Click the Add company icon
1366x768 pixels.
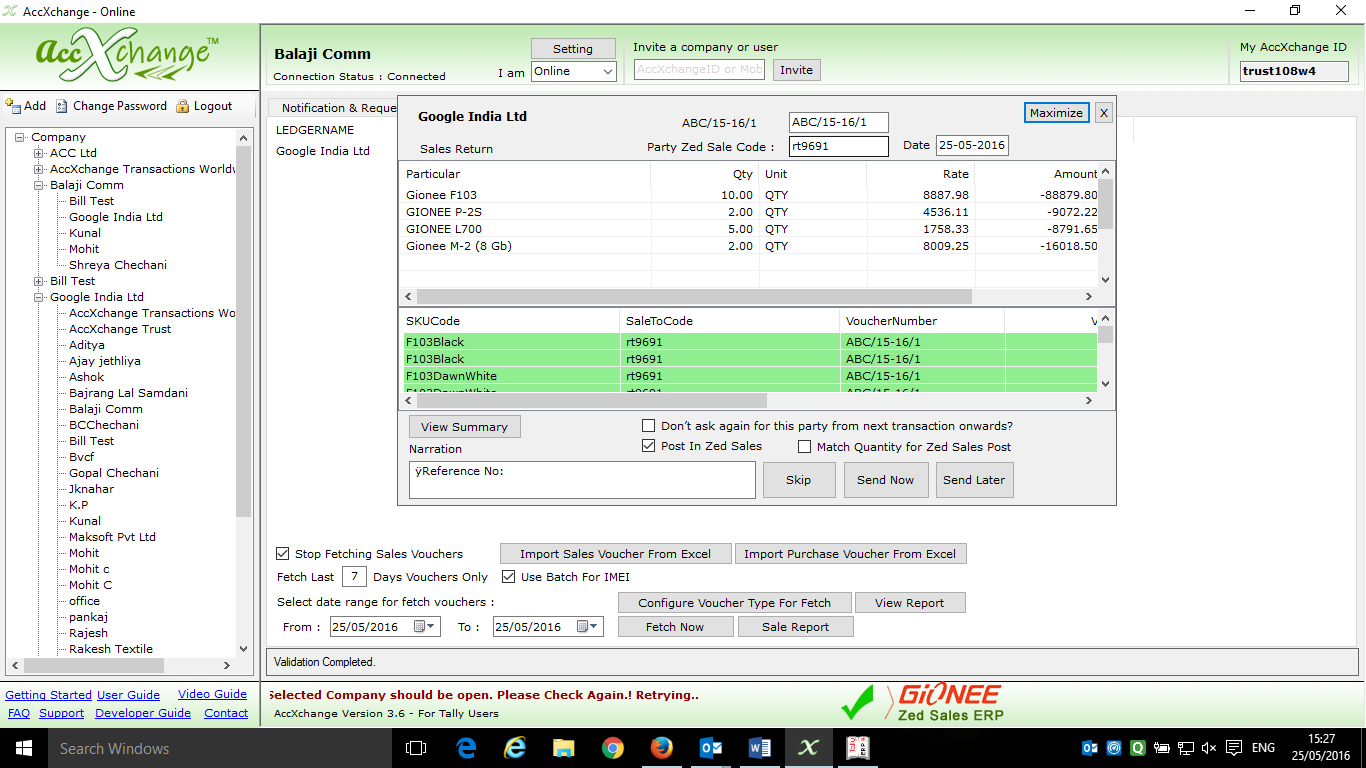pos(13,105)
